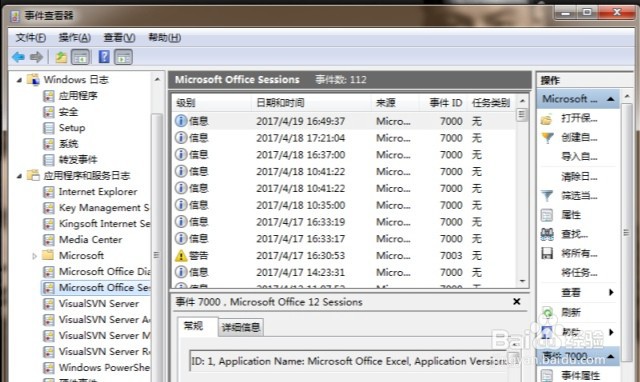The width and height of the screenshot is (640, 382).
Task: Sort events by 任务类别 column header
Action: (x=491, y=102)
